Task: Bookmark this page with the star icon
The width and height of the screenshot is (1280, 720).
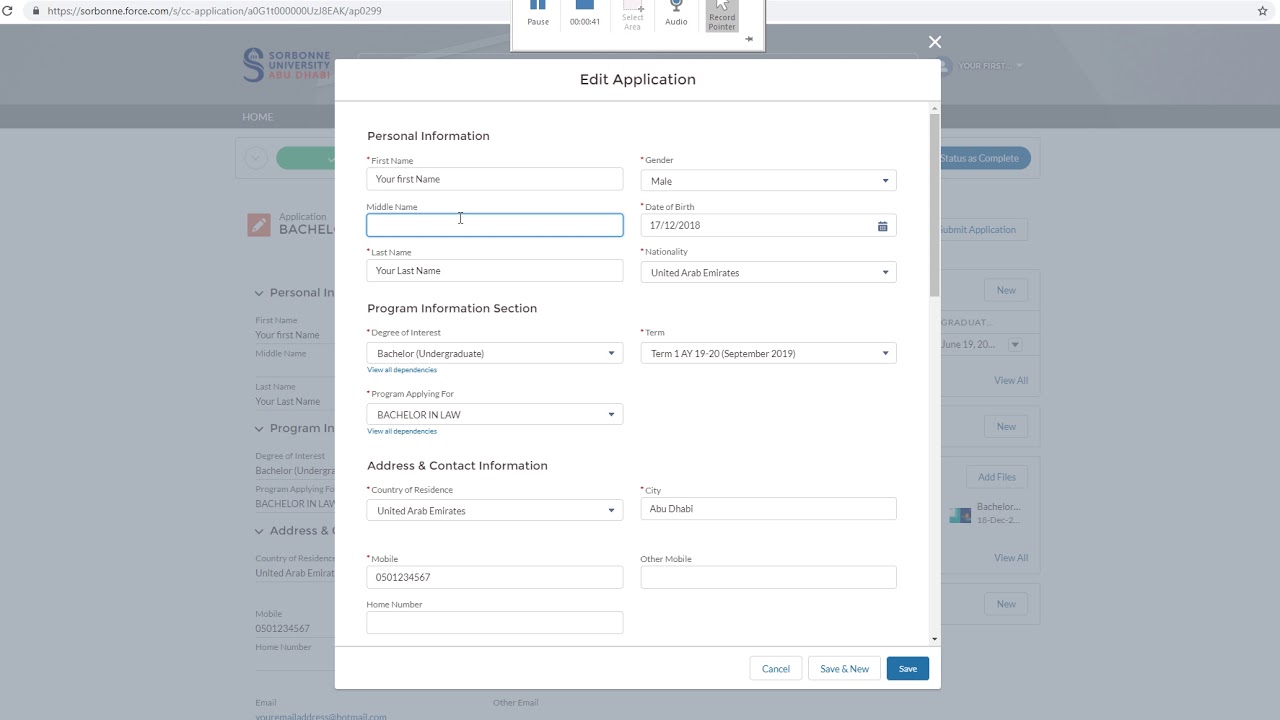Action: tap(1262, 11)
